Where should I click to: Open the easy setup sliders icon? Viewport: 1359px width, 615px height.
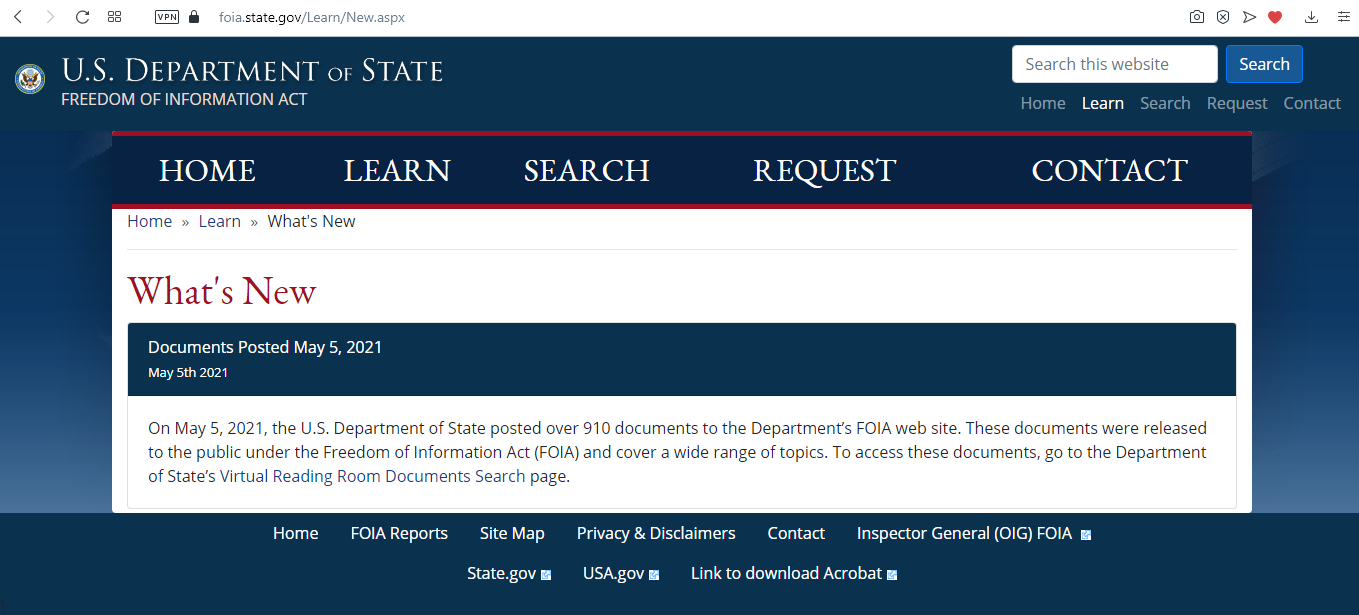pos(1343,17)
